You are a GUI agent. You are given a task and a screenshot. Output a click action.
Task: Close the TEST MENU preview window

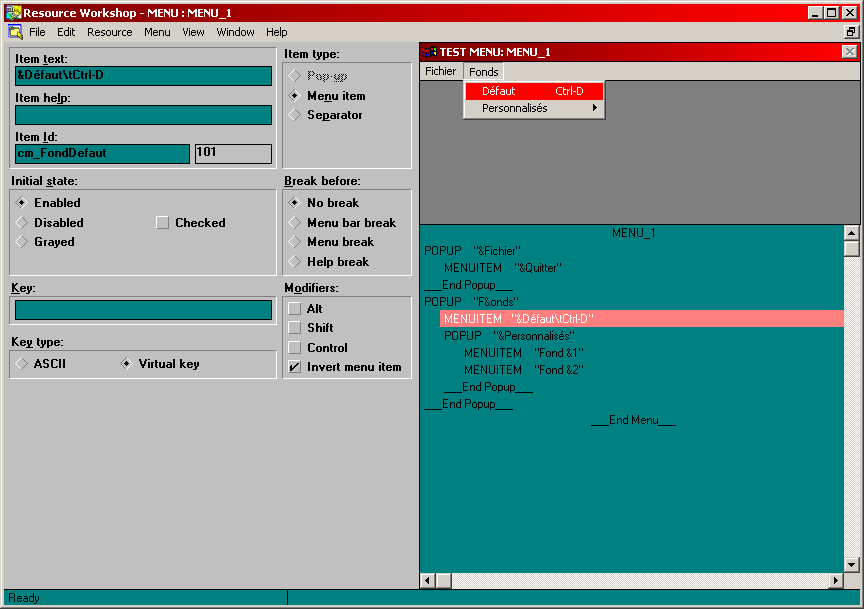click(x=849, y=52)
